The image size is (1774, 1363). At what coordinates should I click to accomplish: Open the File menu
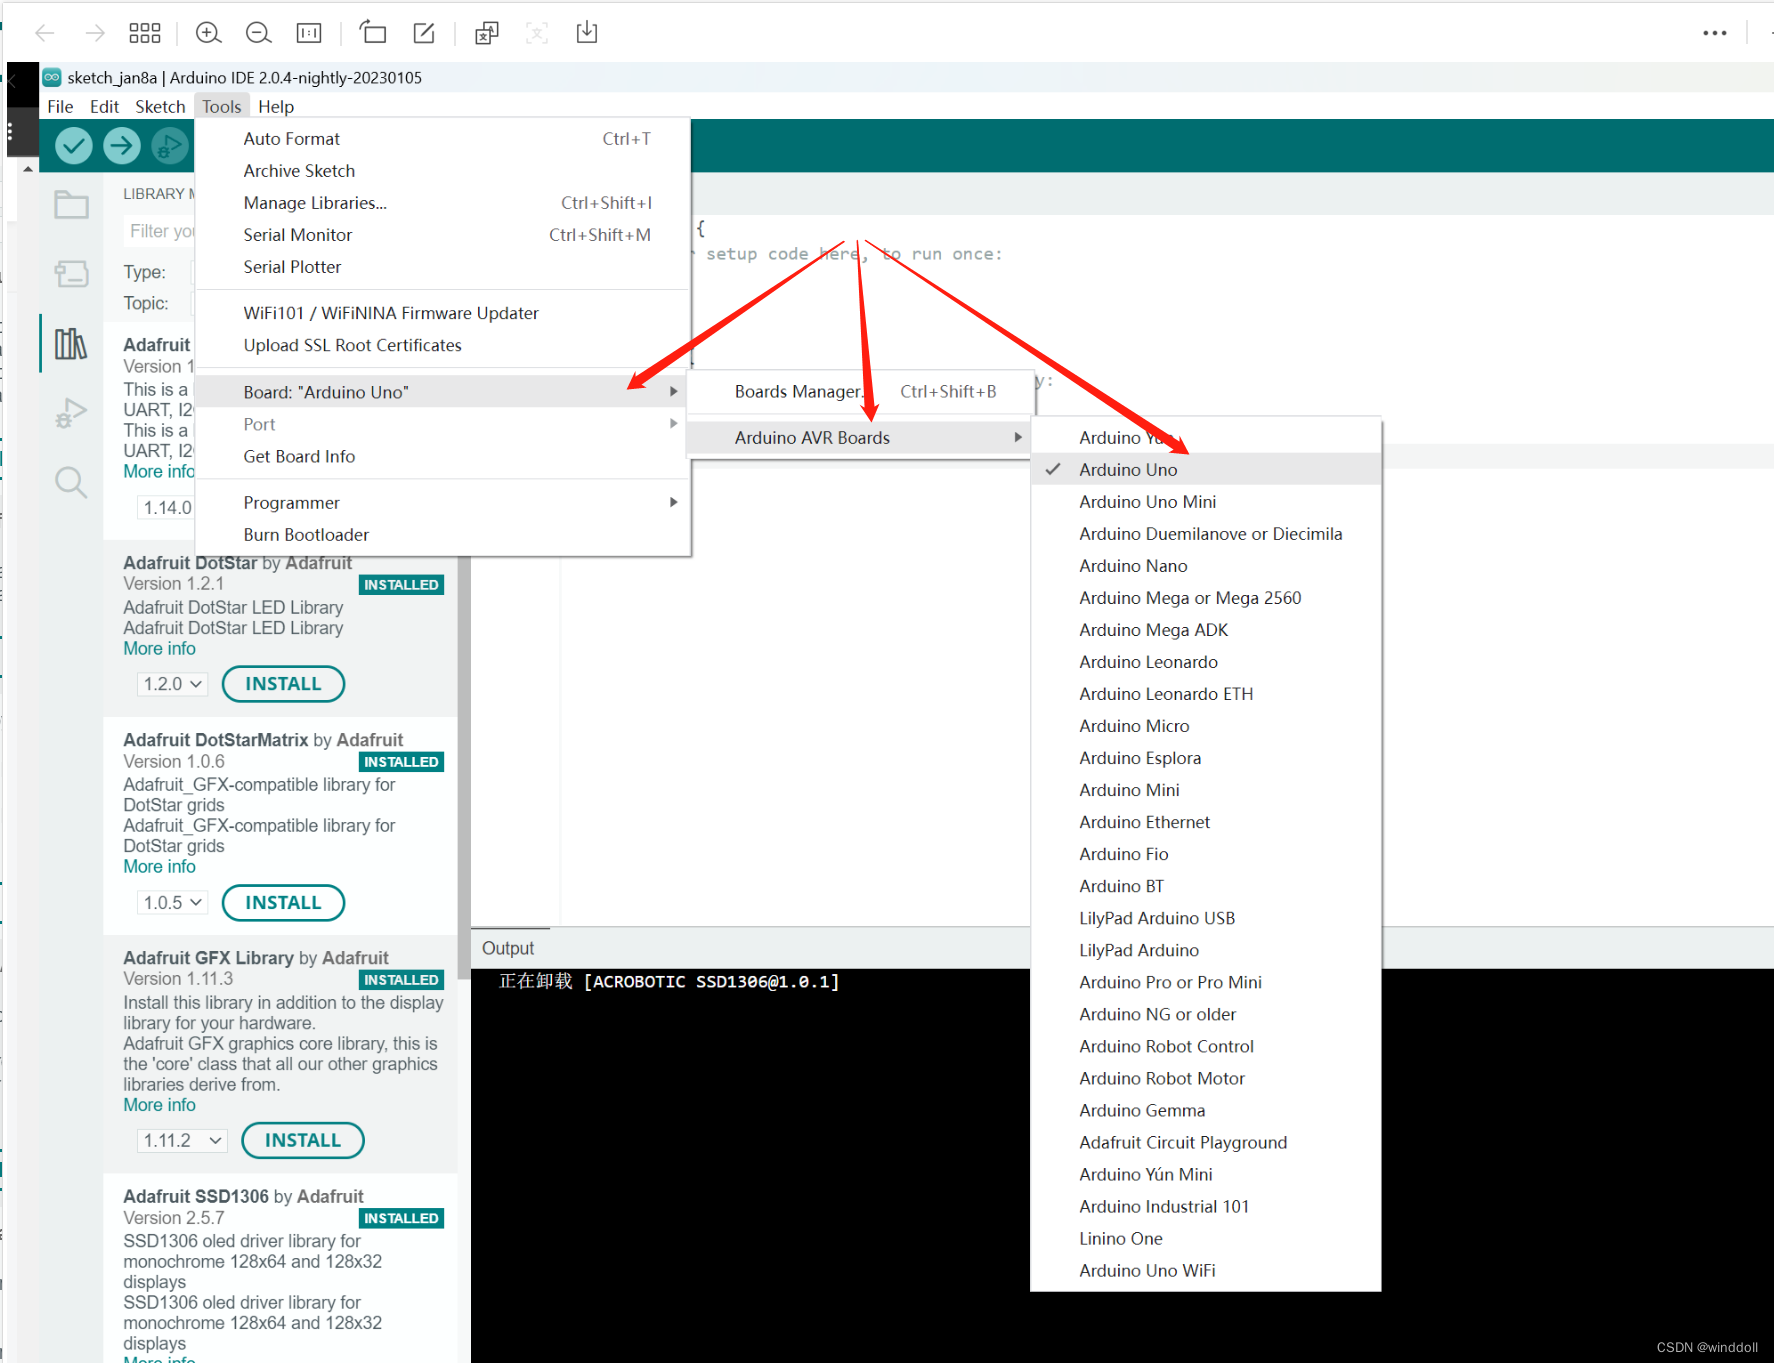click(60, 106)
